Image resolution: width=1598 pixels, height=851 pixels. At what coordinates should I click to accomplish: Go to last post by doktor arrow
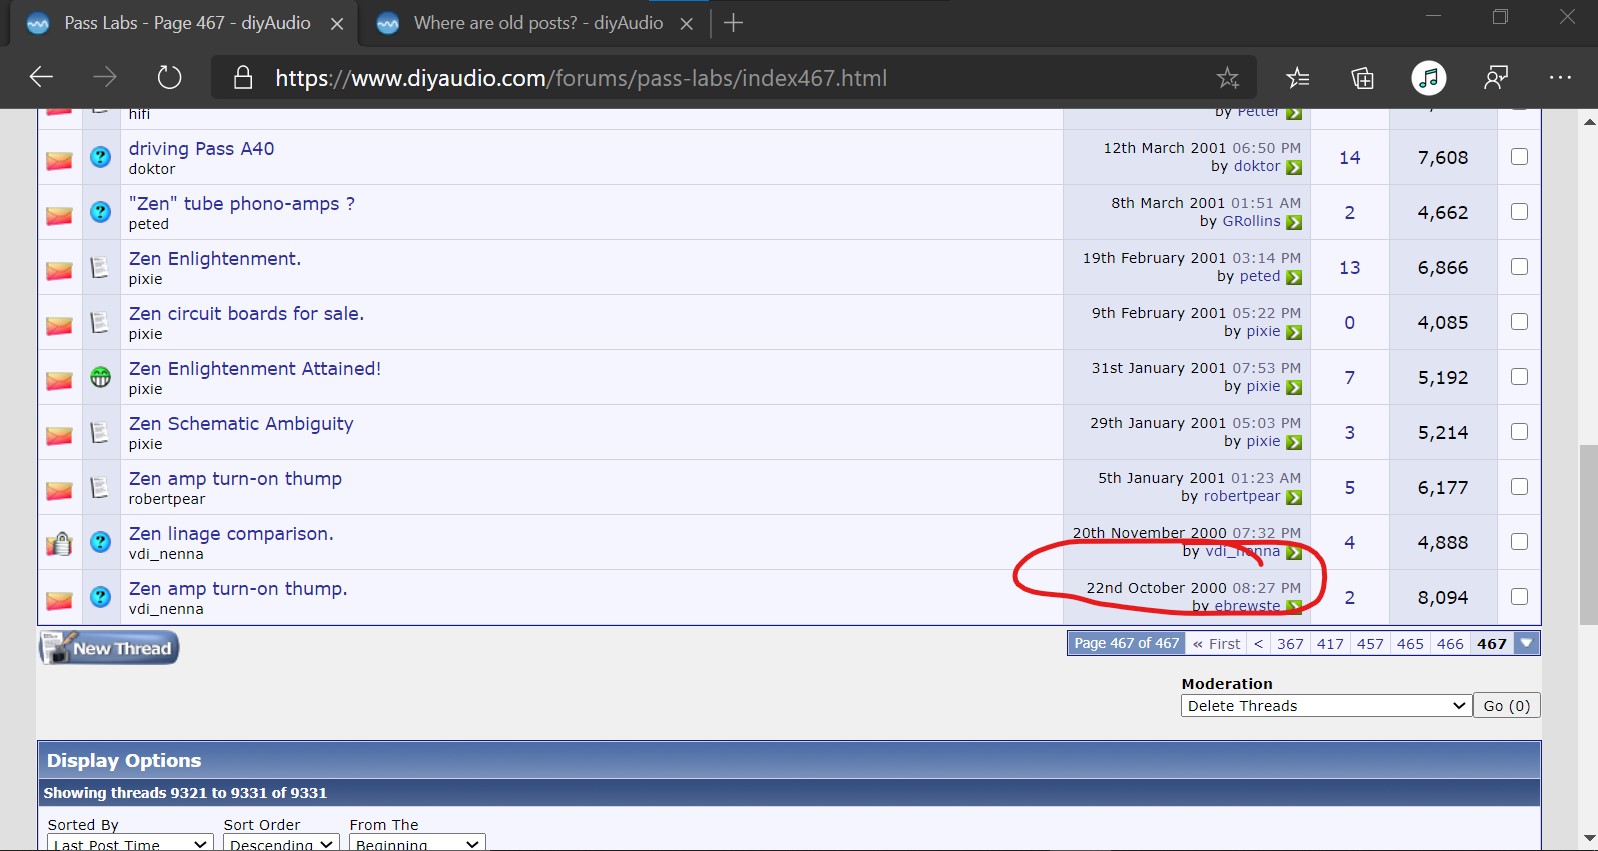point(1294,168)
